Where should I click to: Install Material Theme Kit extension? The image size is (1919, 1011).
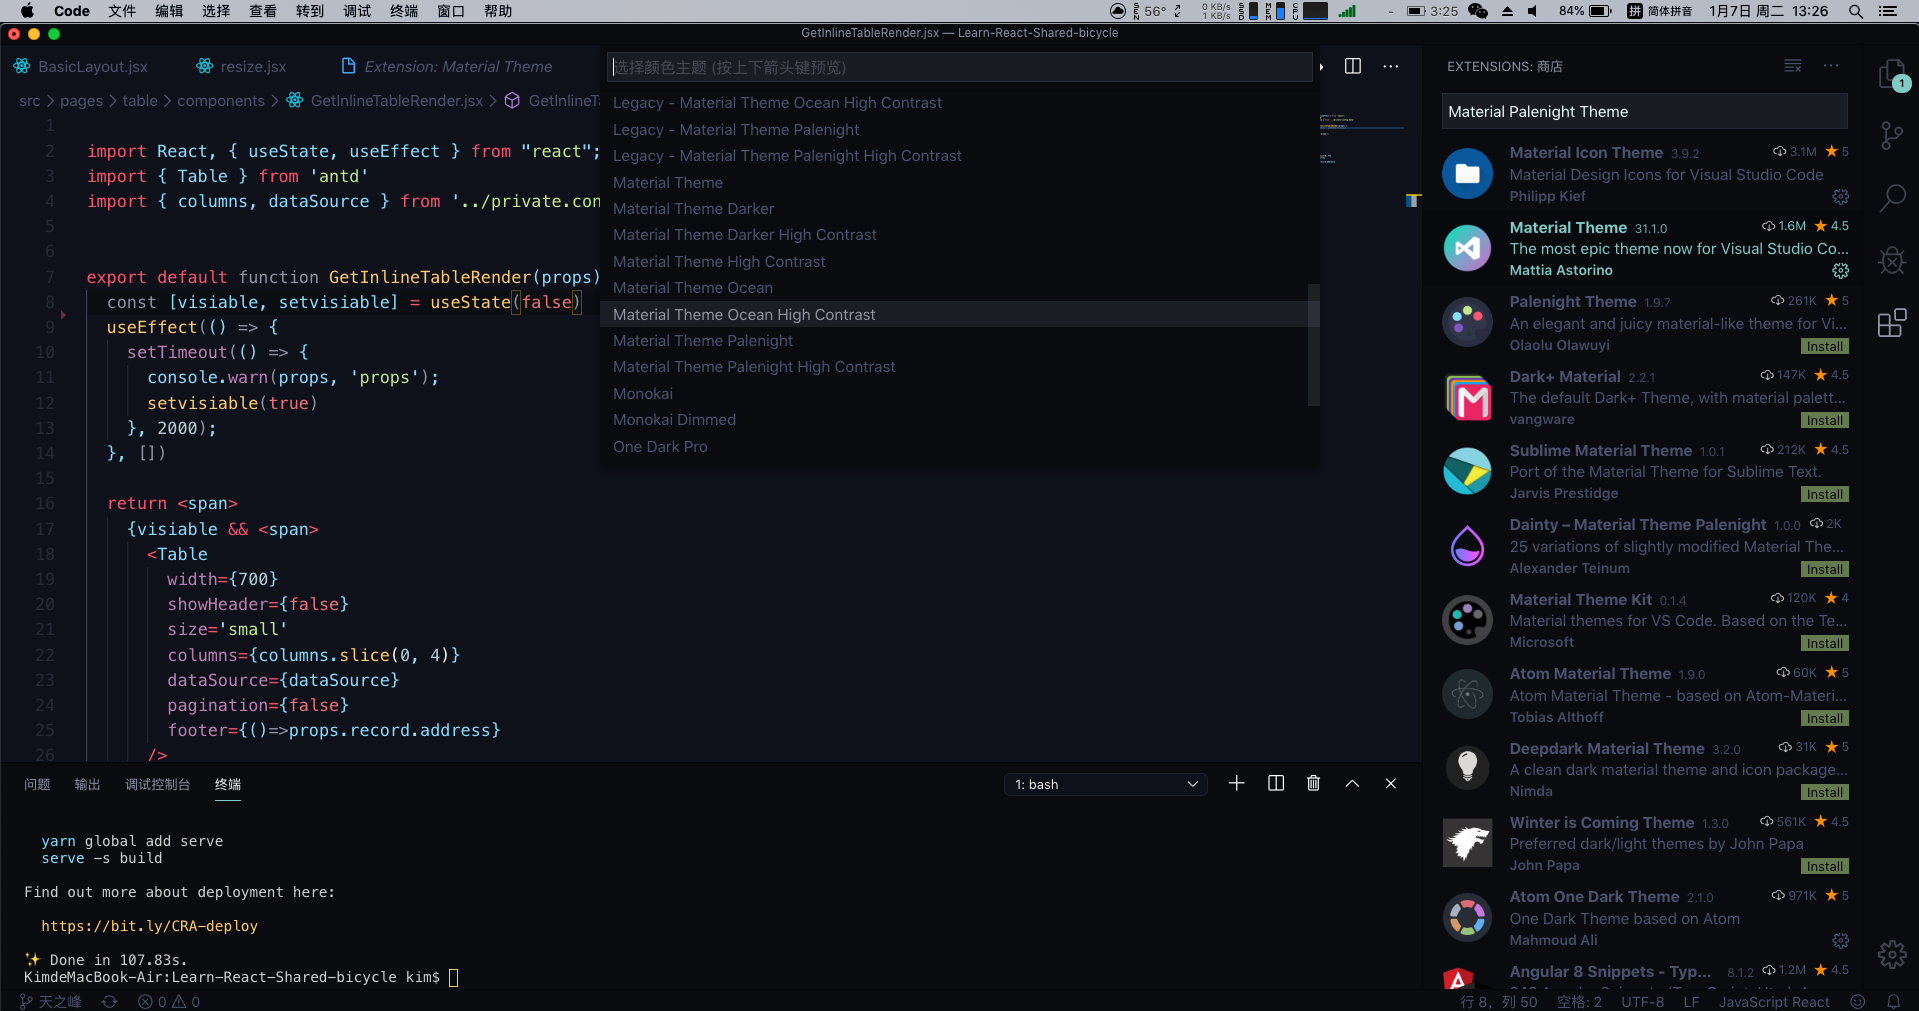pyautogui.click(x=1825, y=643)
